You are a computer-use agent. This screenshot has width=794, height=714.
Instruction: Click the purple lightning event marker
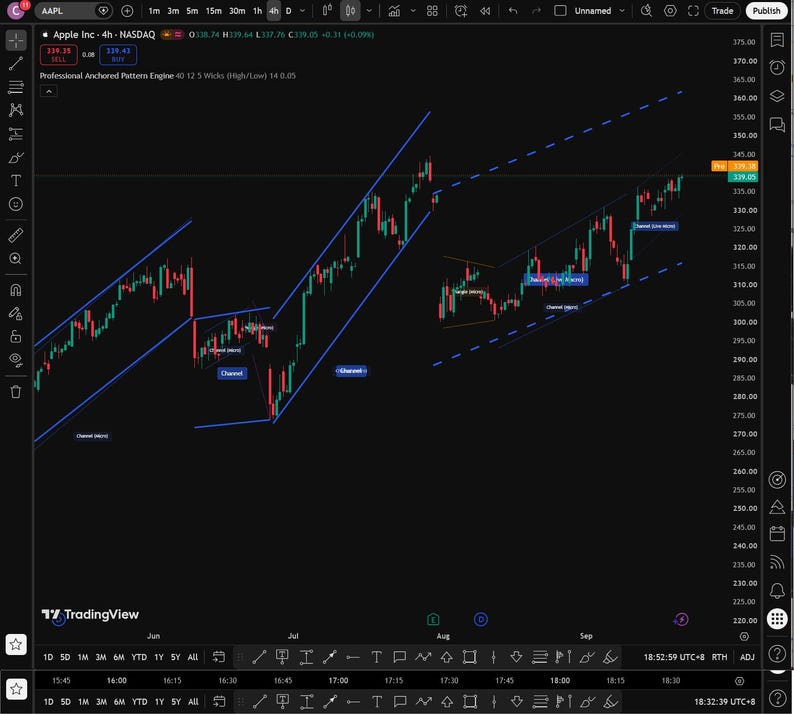pyautogui.click(x=681, y=619)
